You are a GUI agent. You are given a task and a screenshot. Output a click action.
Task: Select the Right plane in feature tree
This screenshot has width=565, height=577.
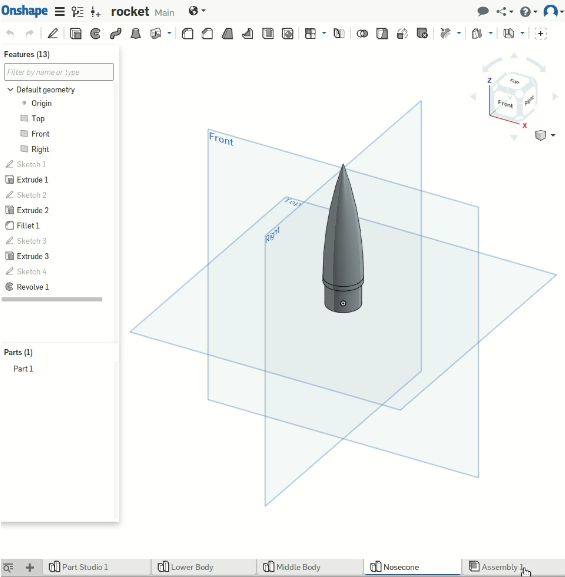[40, 149]
